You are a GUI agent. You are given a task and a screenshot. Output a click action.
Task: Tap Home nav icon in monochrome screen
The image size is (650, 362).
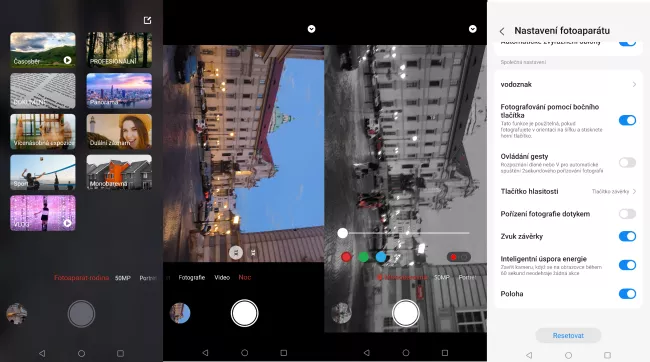[x=406, y=353]
